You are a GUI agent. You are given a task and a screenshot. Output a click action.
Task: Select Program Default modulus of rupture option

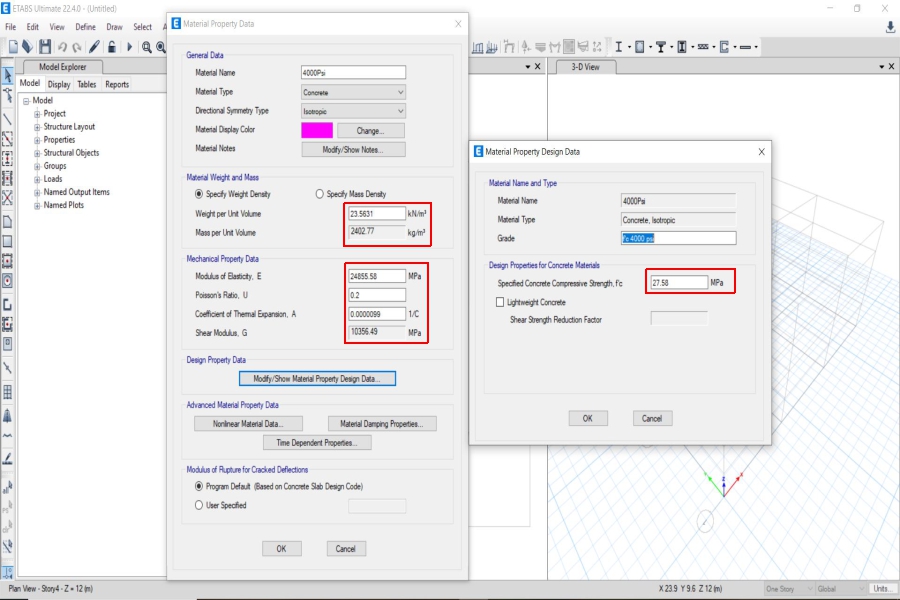click(x=199, y=486)
